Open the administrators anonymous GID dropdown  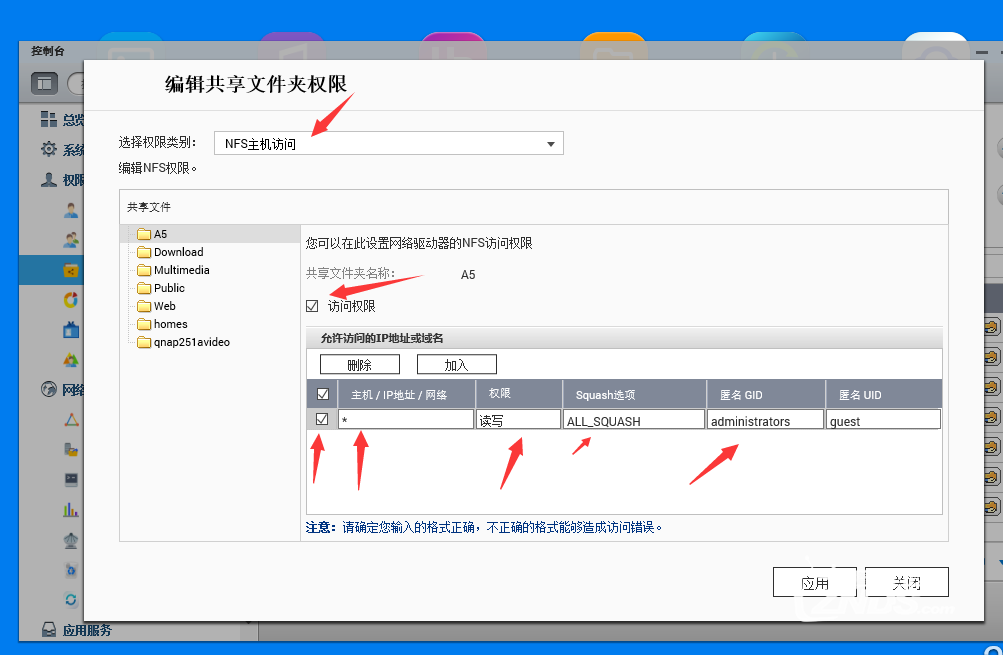[765, 420]
